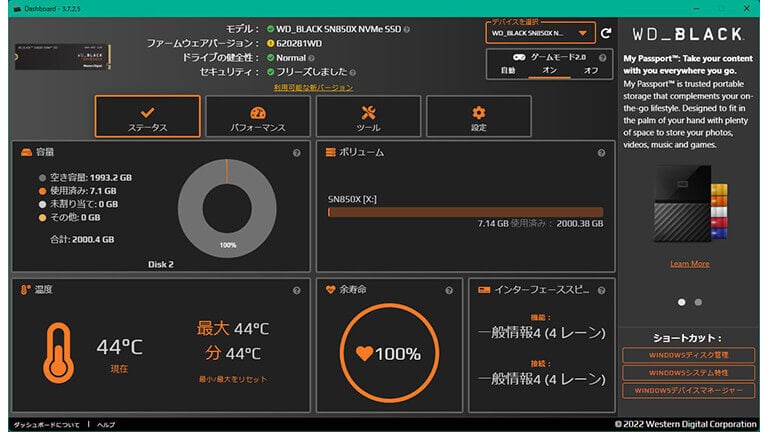Click the 利用可能な新バージョン link
Image resolution: width=768 pixels, height=432 pixels.
pos(313,87)
